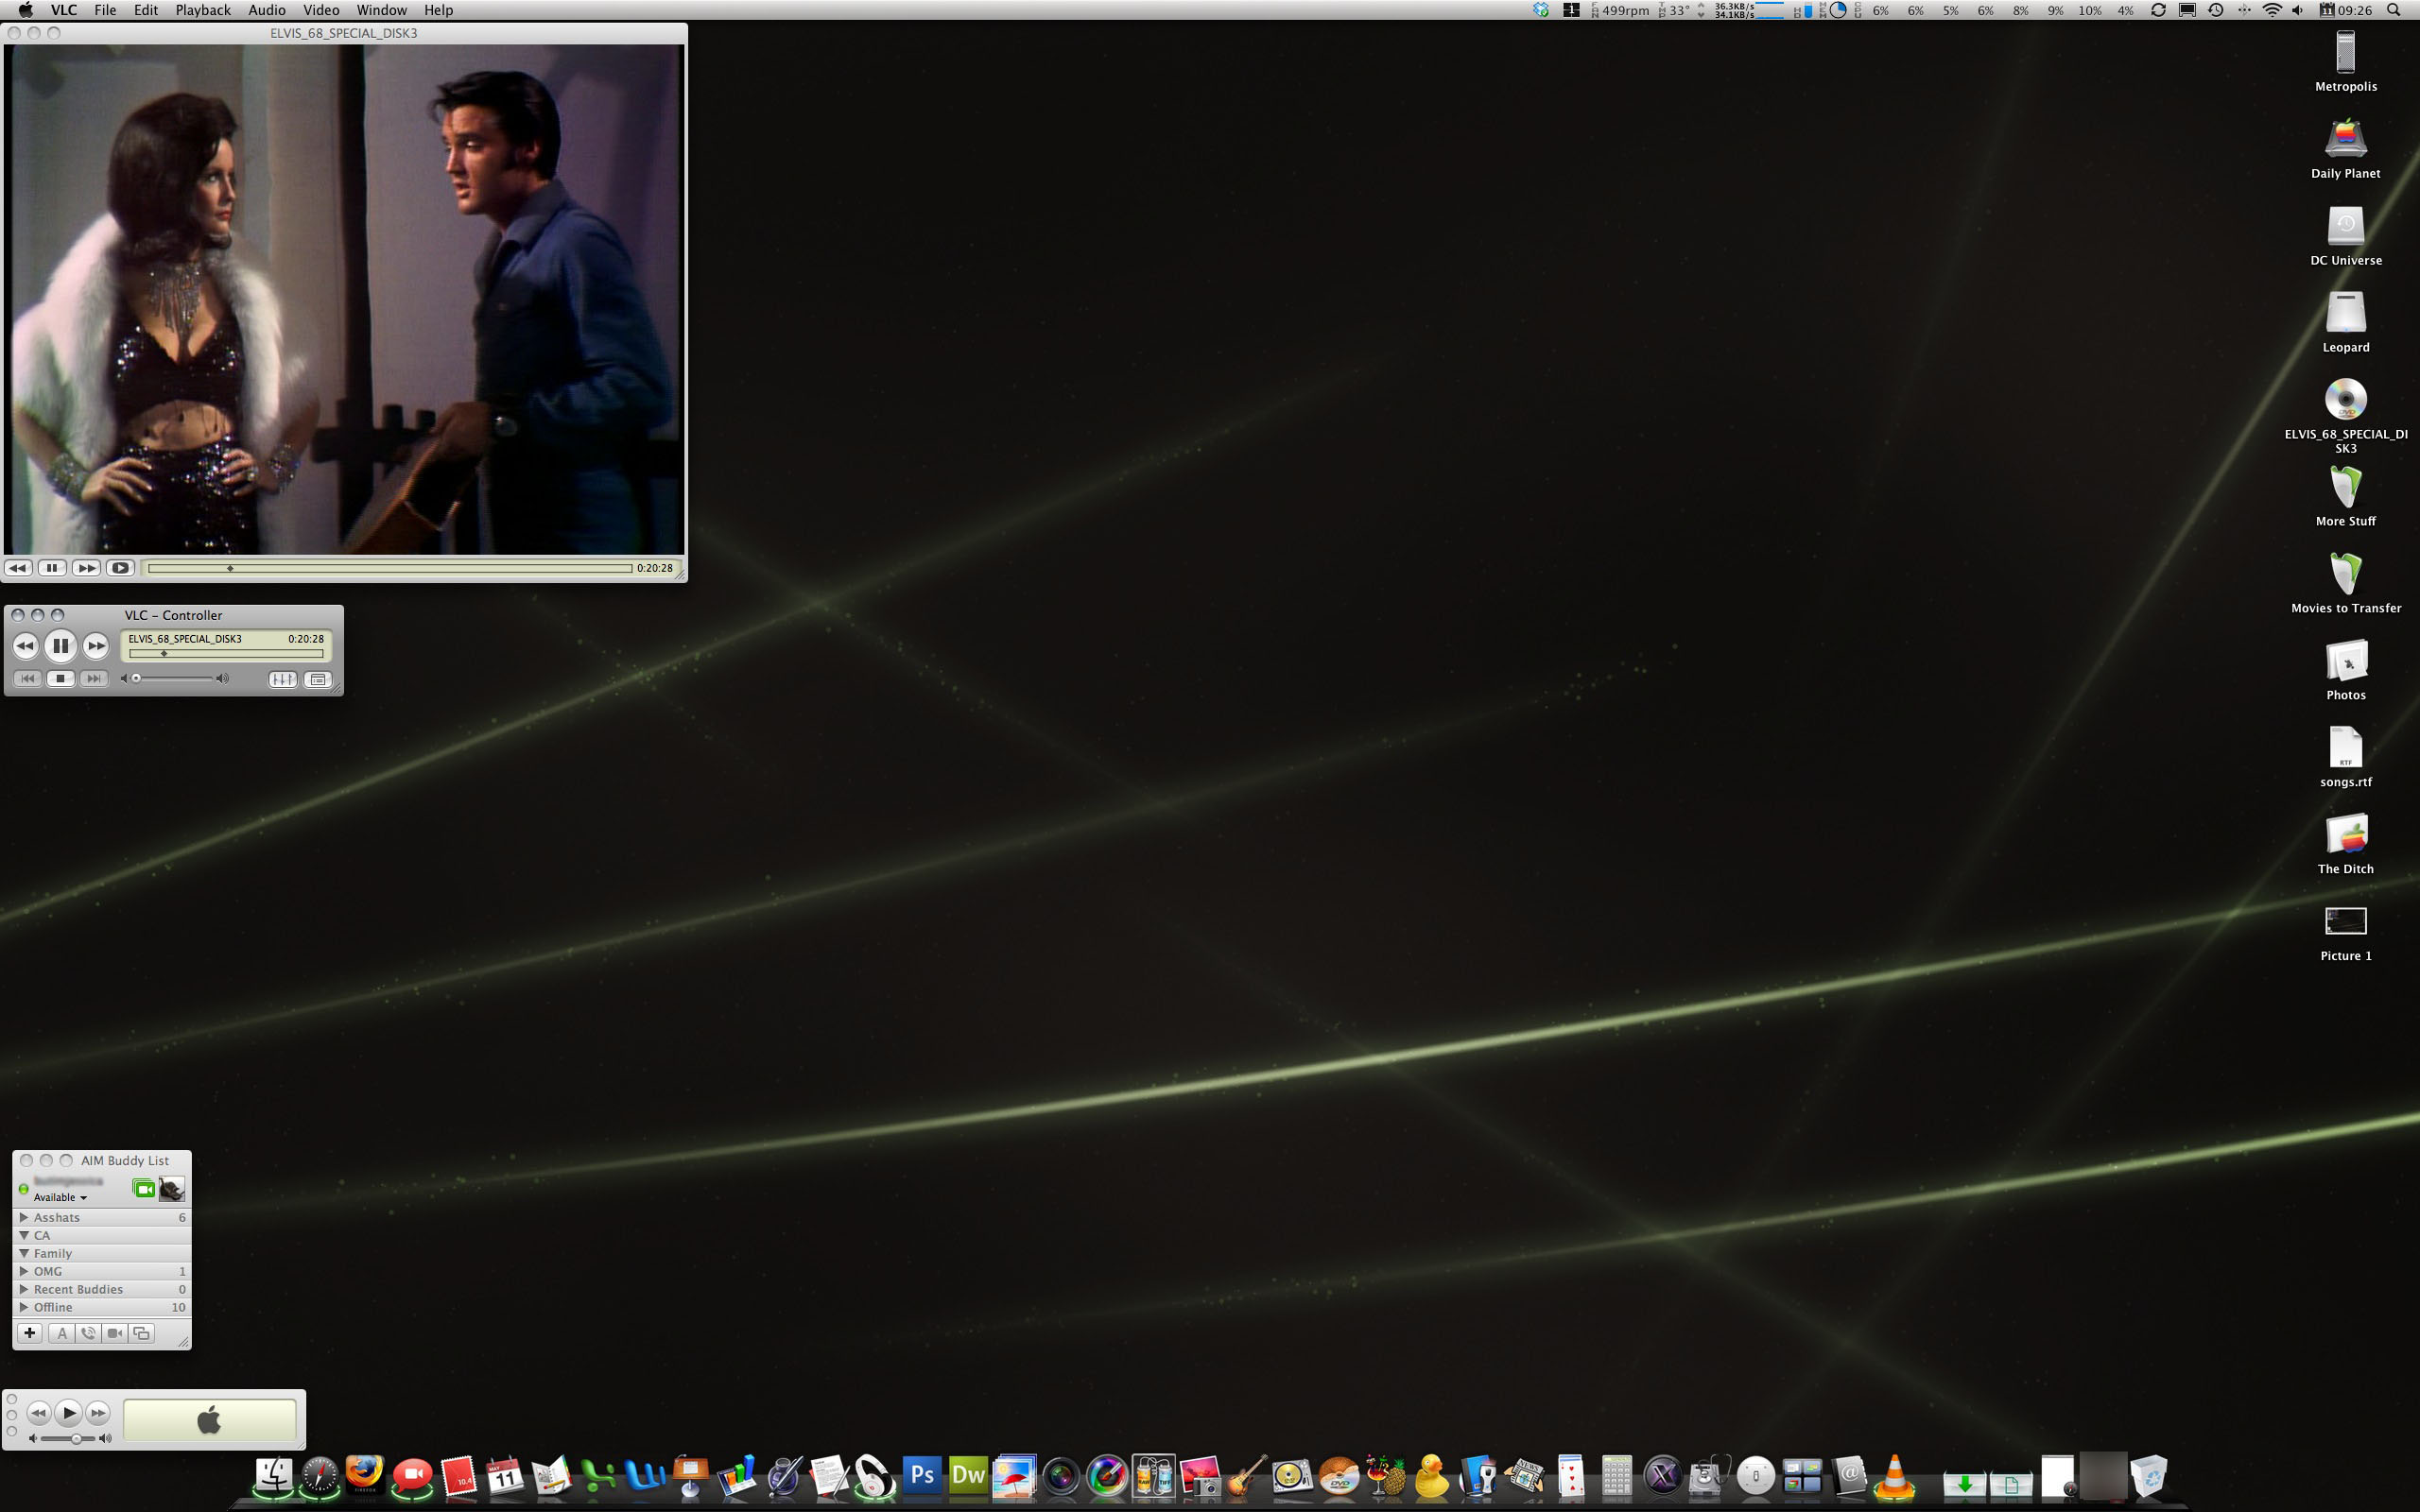Start video chat from AIM bottom toolbar
This screenshot has height=1512, width=2420.
(115, 1333)
